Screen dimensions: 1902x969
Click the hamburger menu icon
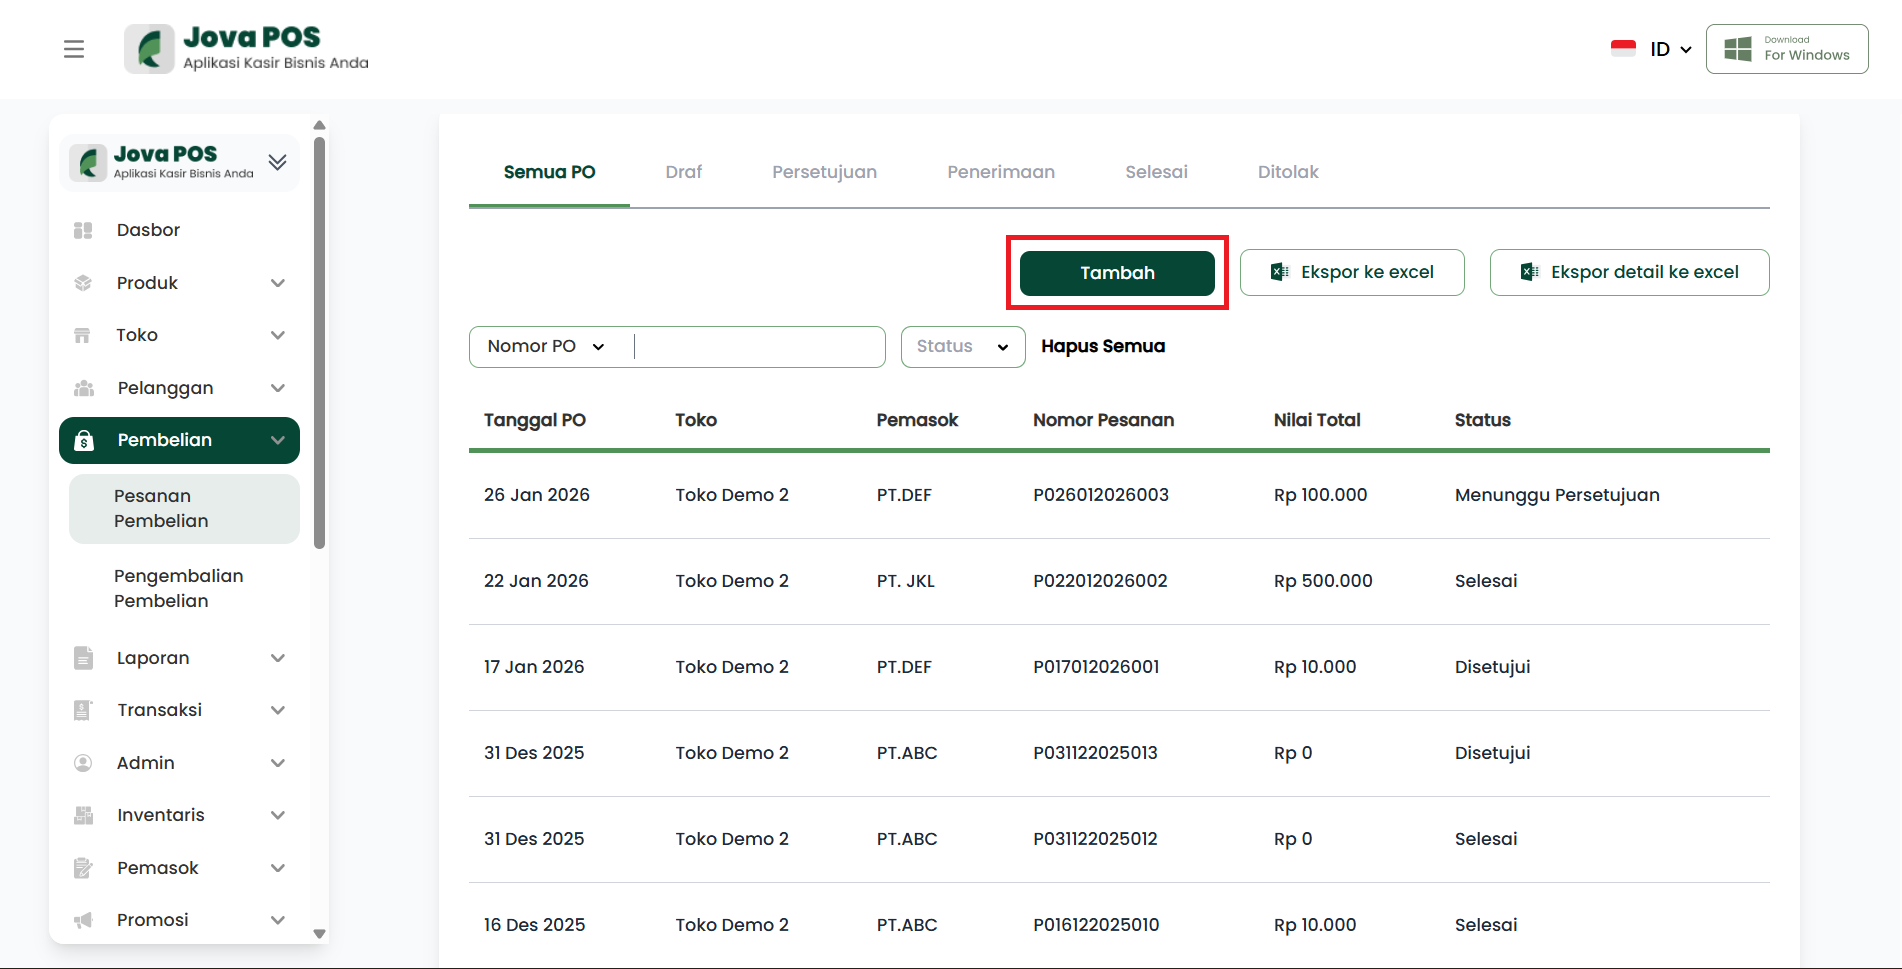[74, 49]
